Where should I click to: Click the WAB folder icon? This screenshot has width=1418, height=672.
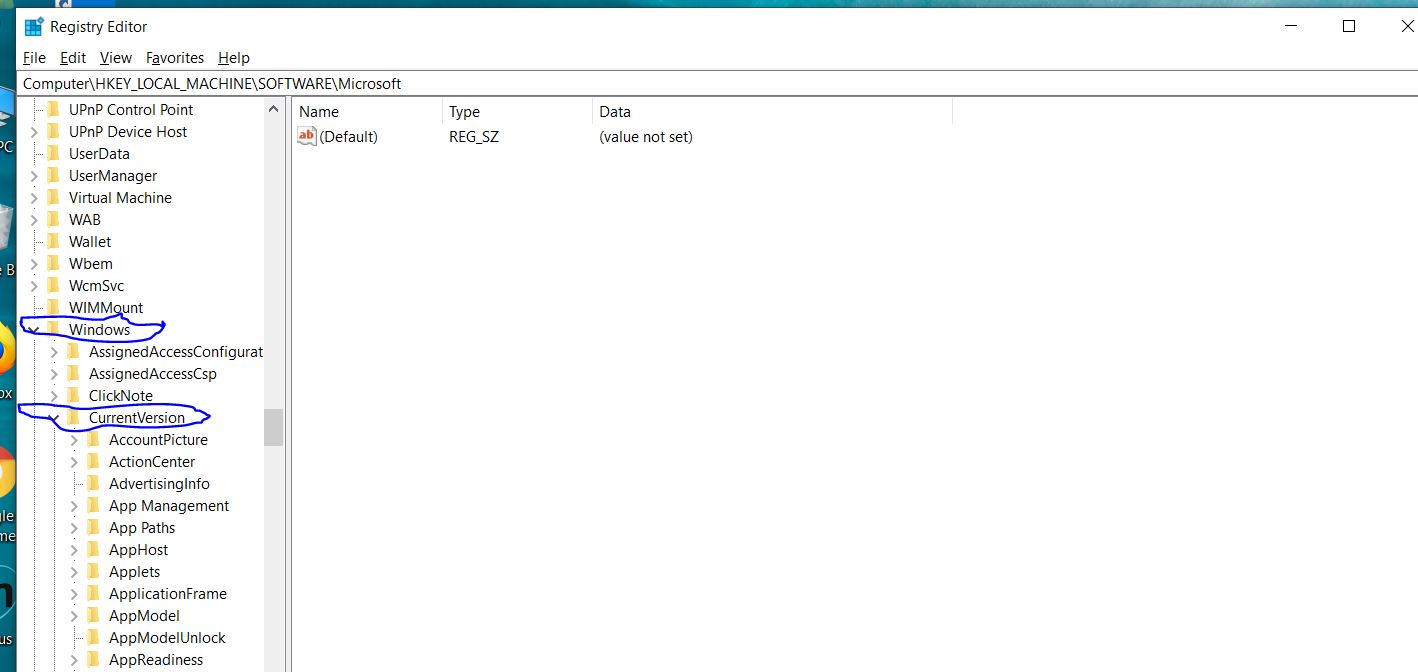[54, 219]
